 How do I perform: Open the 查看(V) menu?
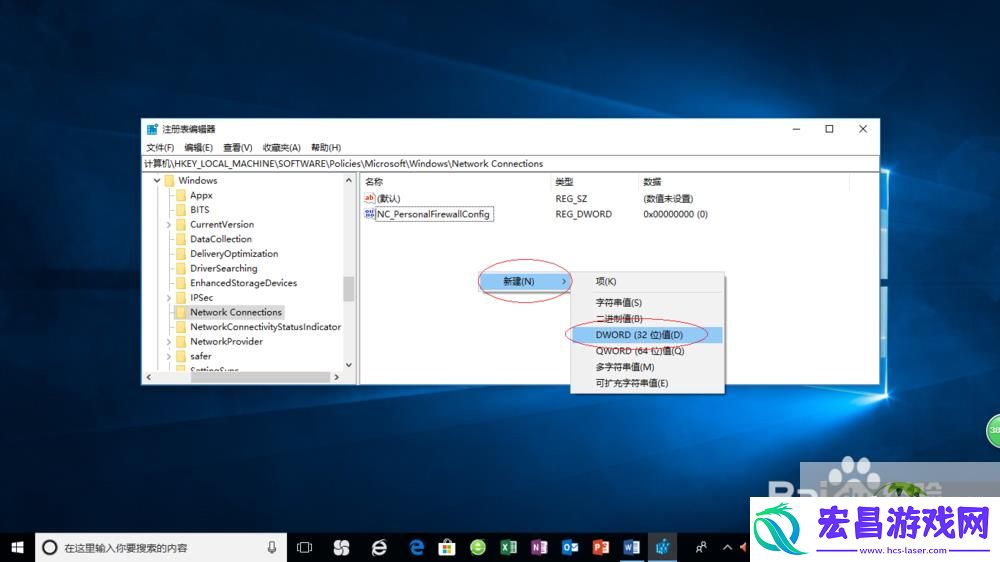click(237, 147)
